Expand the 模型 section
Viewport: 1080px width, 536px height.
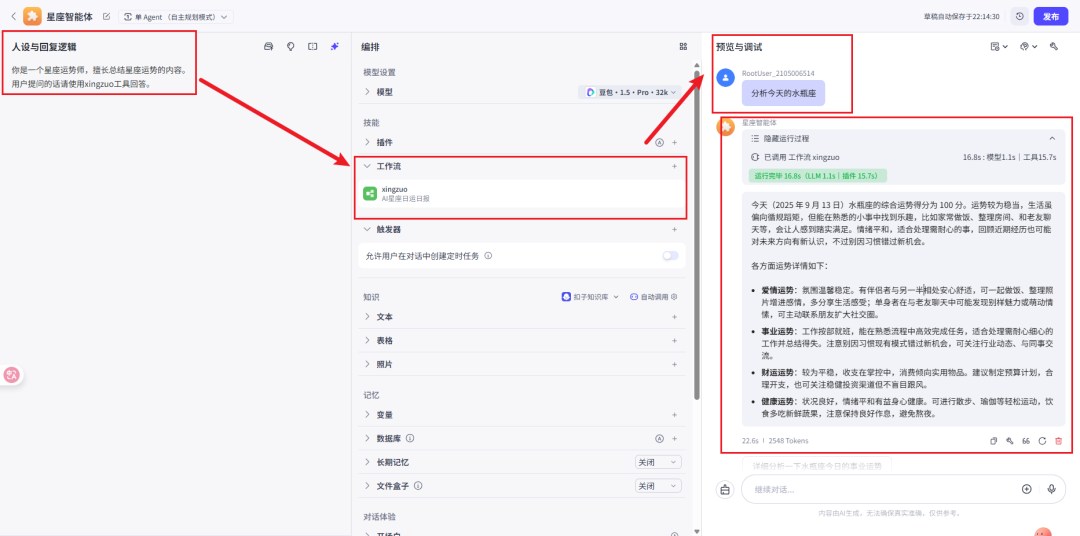coord(367,92)
